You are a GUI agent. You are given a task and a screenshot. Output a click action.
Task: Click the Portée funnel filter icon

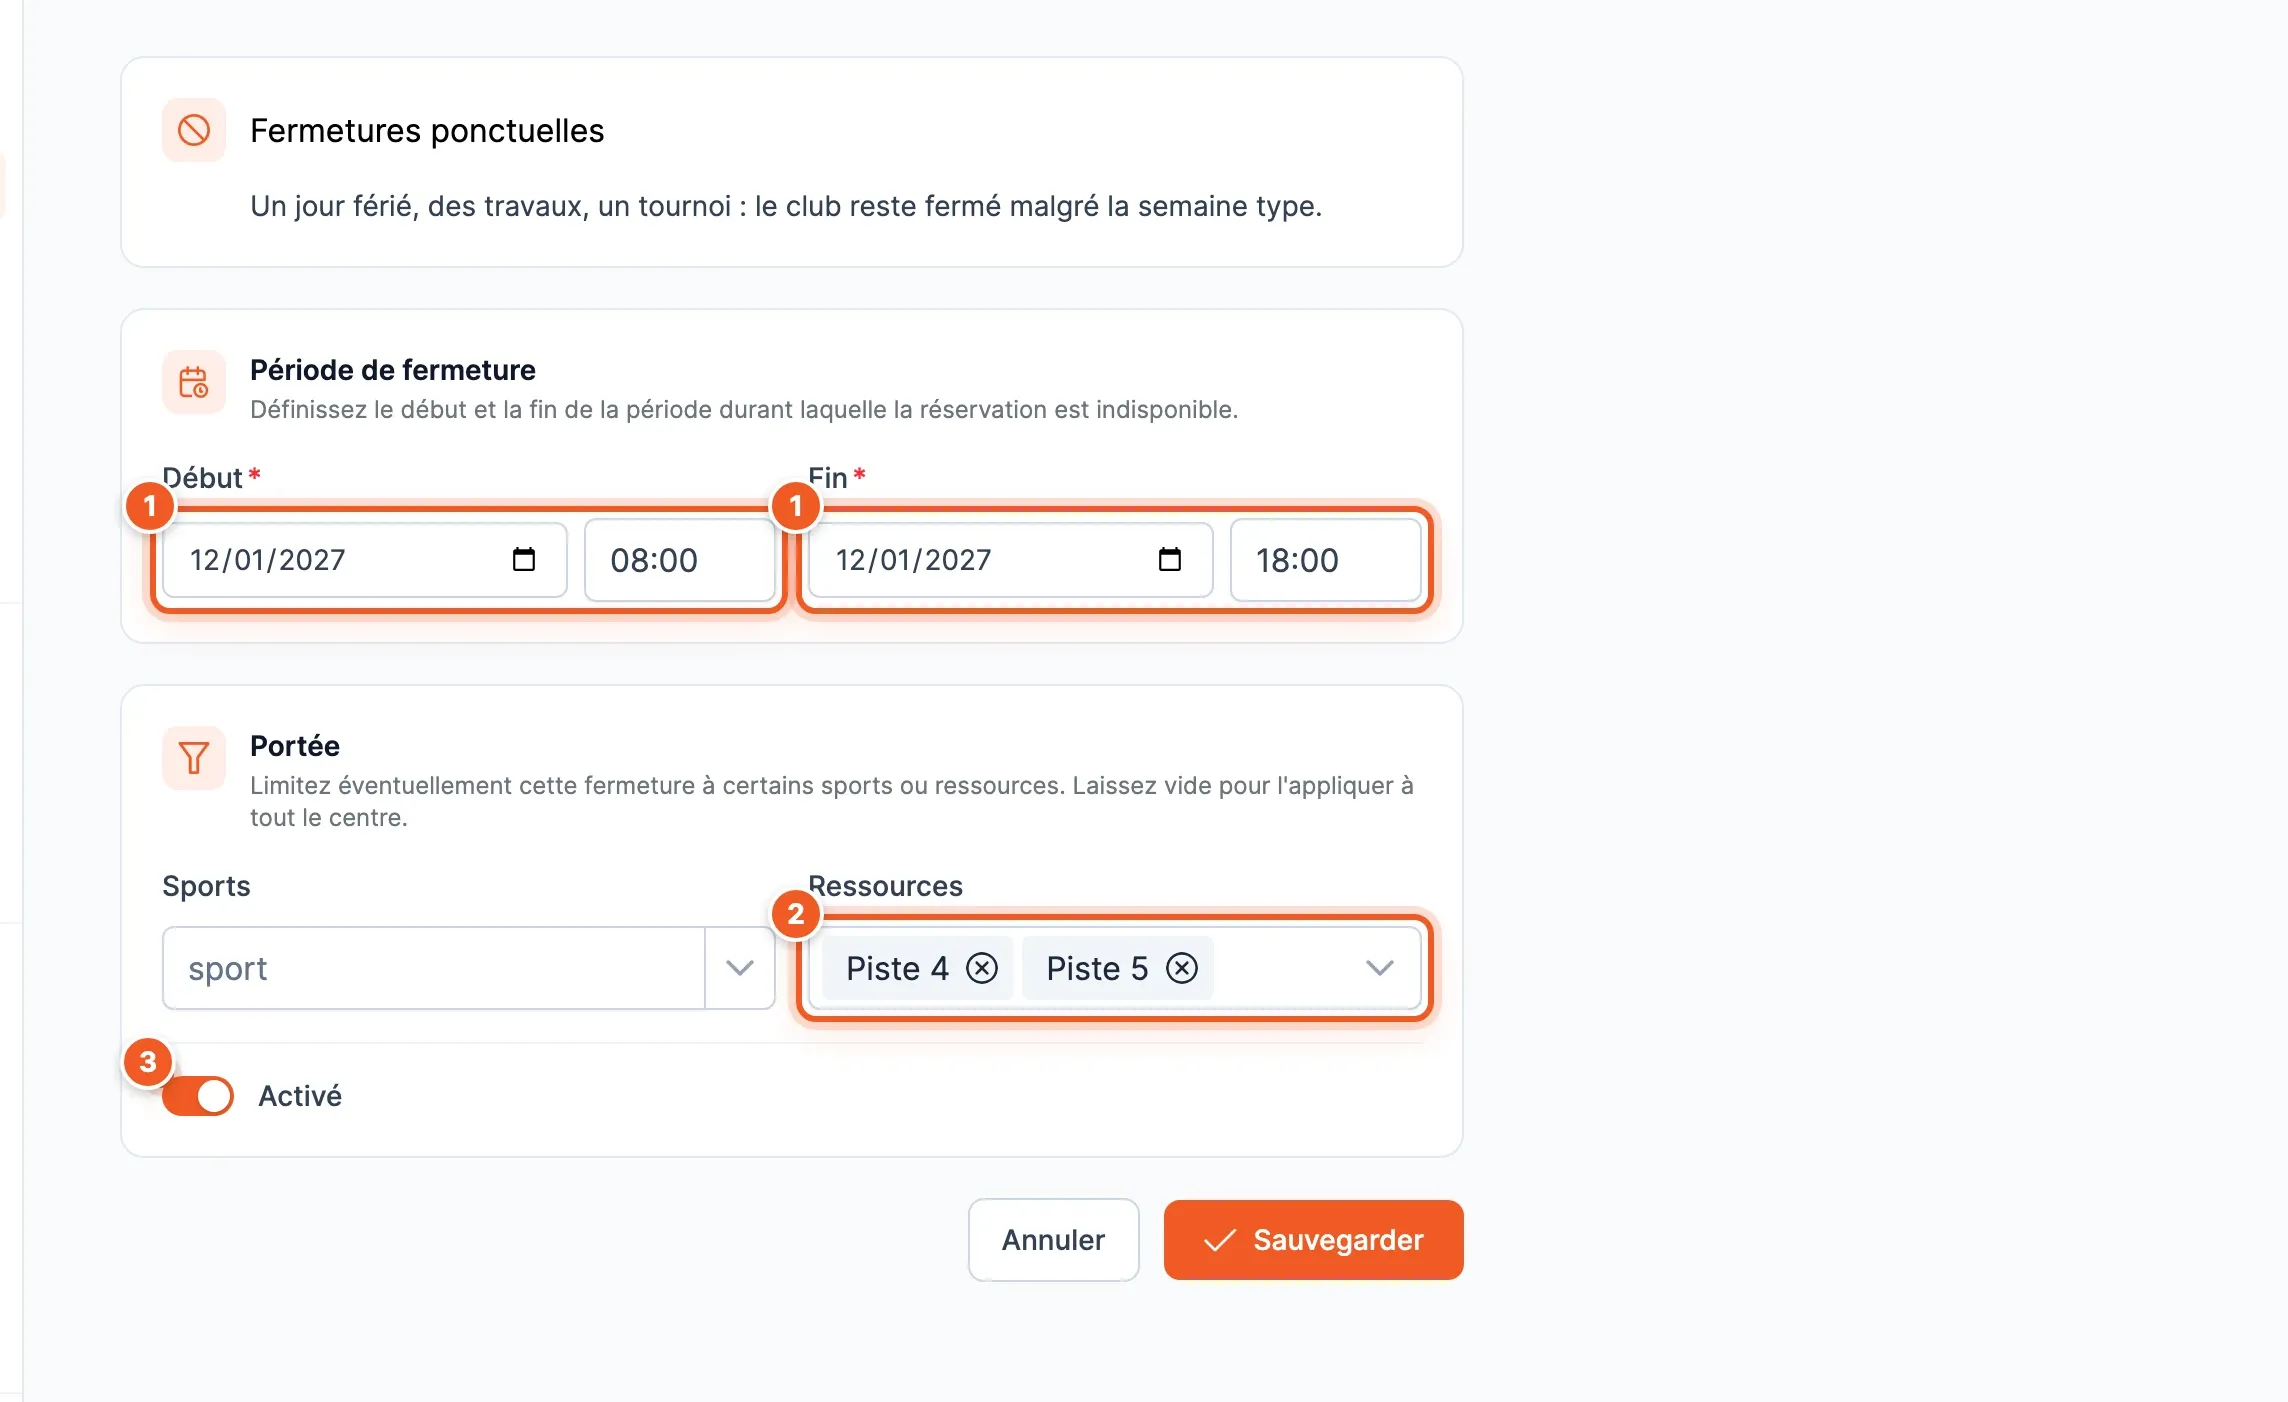(194, 758)
